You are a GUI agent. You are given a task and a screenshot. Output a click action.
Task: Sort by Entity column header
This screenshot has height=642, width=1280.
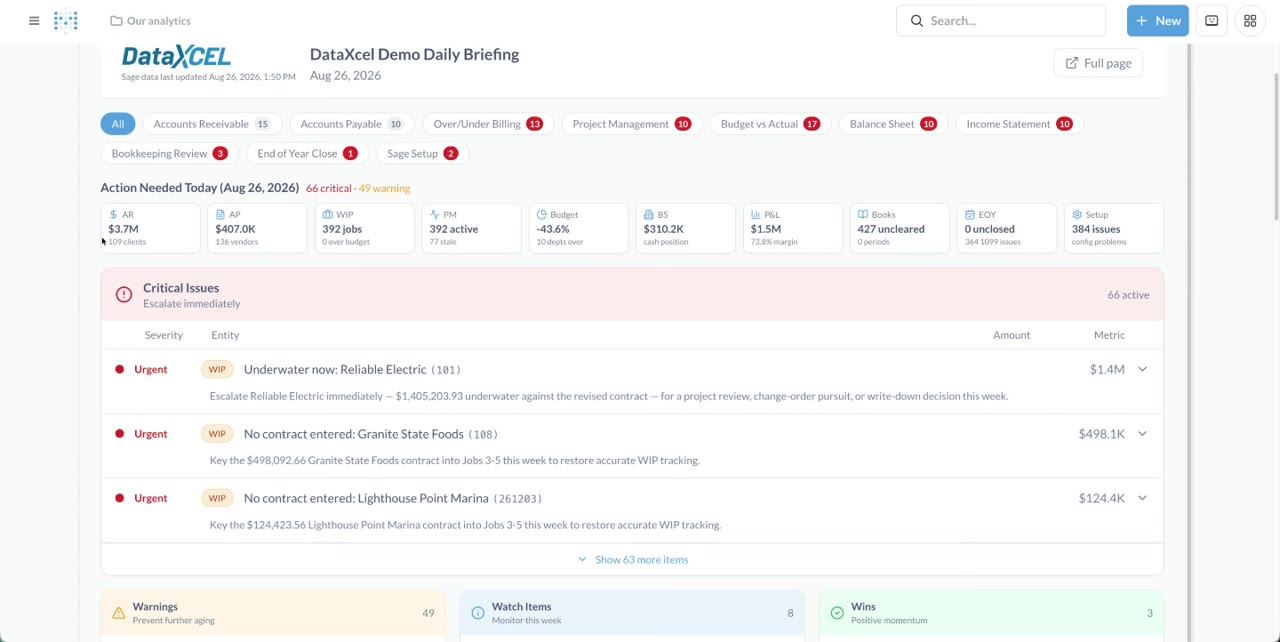point(225,335)
